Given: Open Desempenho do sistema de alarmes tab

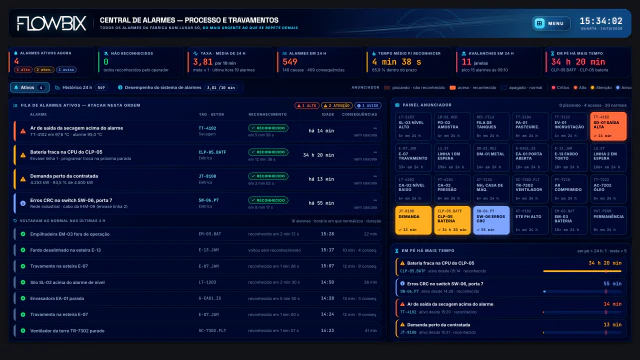Looking at the screenshot, I should (178, 87).
